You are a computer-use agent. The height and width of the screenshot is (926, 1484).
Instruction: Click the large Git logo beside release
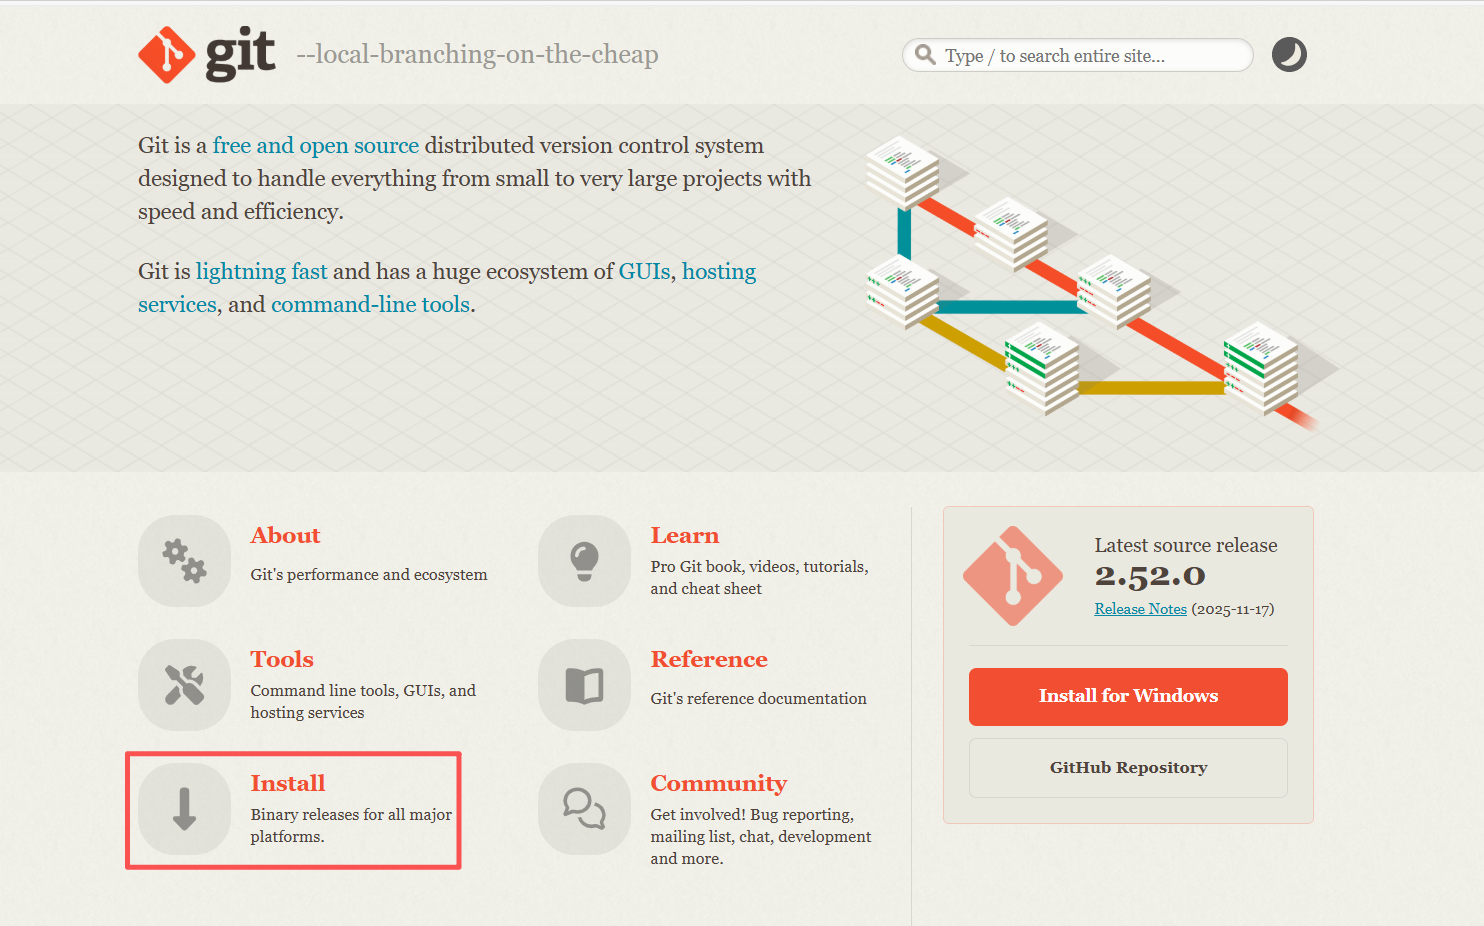(1013, 576)
